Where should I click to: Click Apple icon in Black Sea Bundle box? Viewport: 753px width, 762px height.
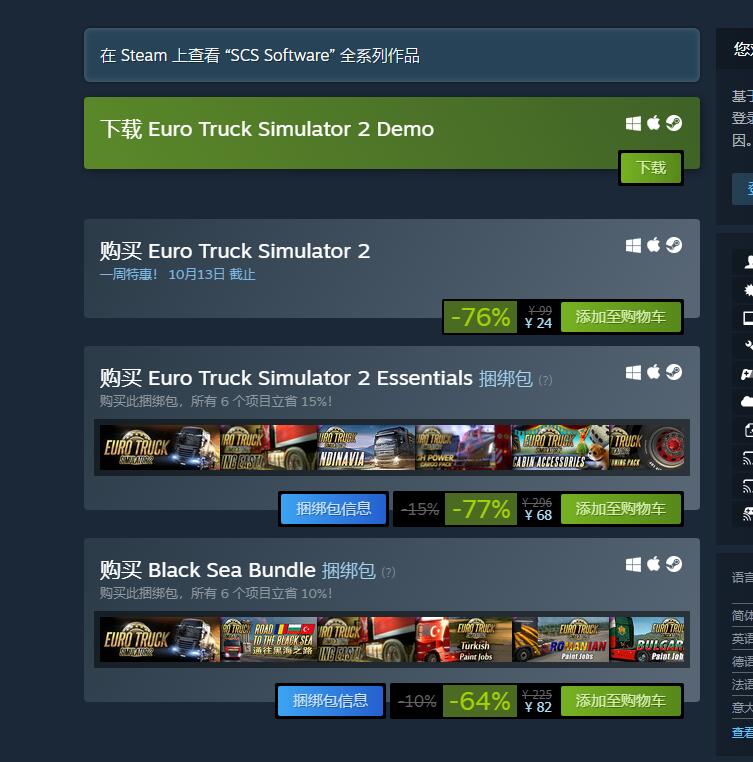[653, 564]
